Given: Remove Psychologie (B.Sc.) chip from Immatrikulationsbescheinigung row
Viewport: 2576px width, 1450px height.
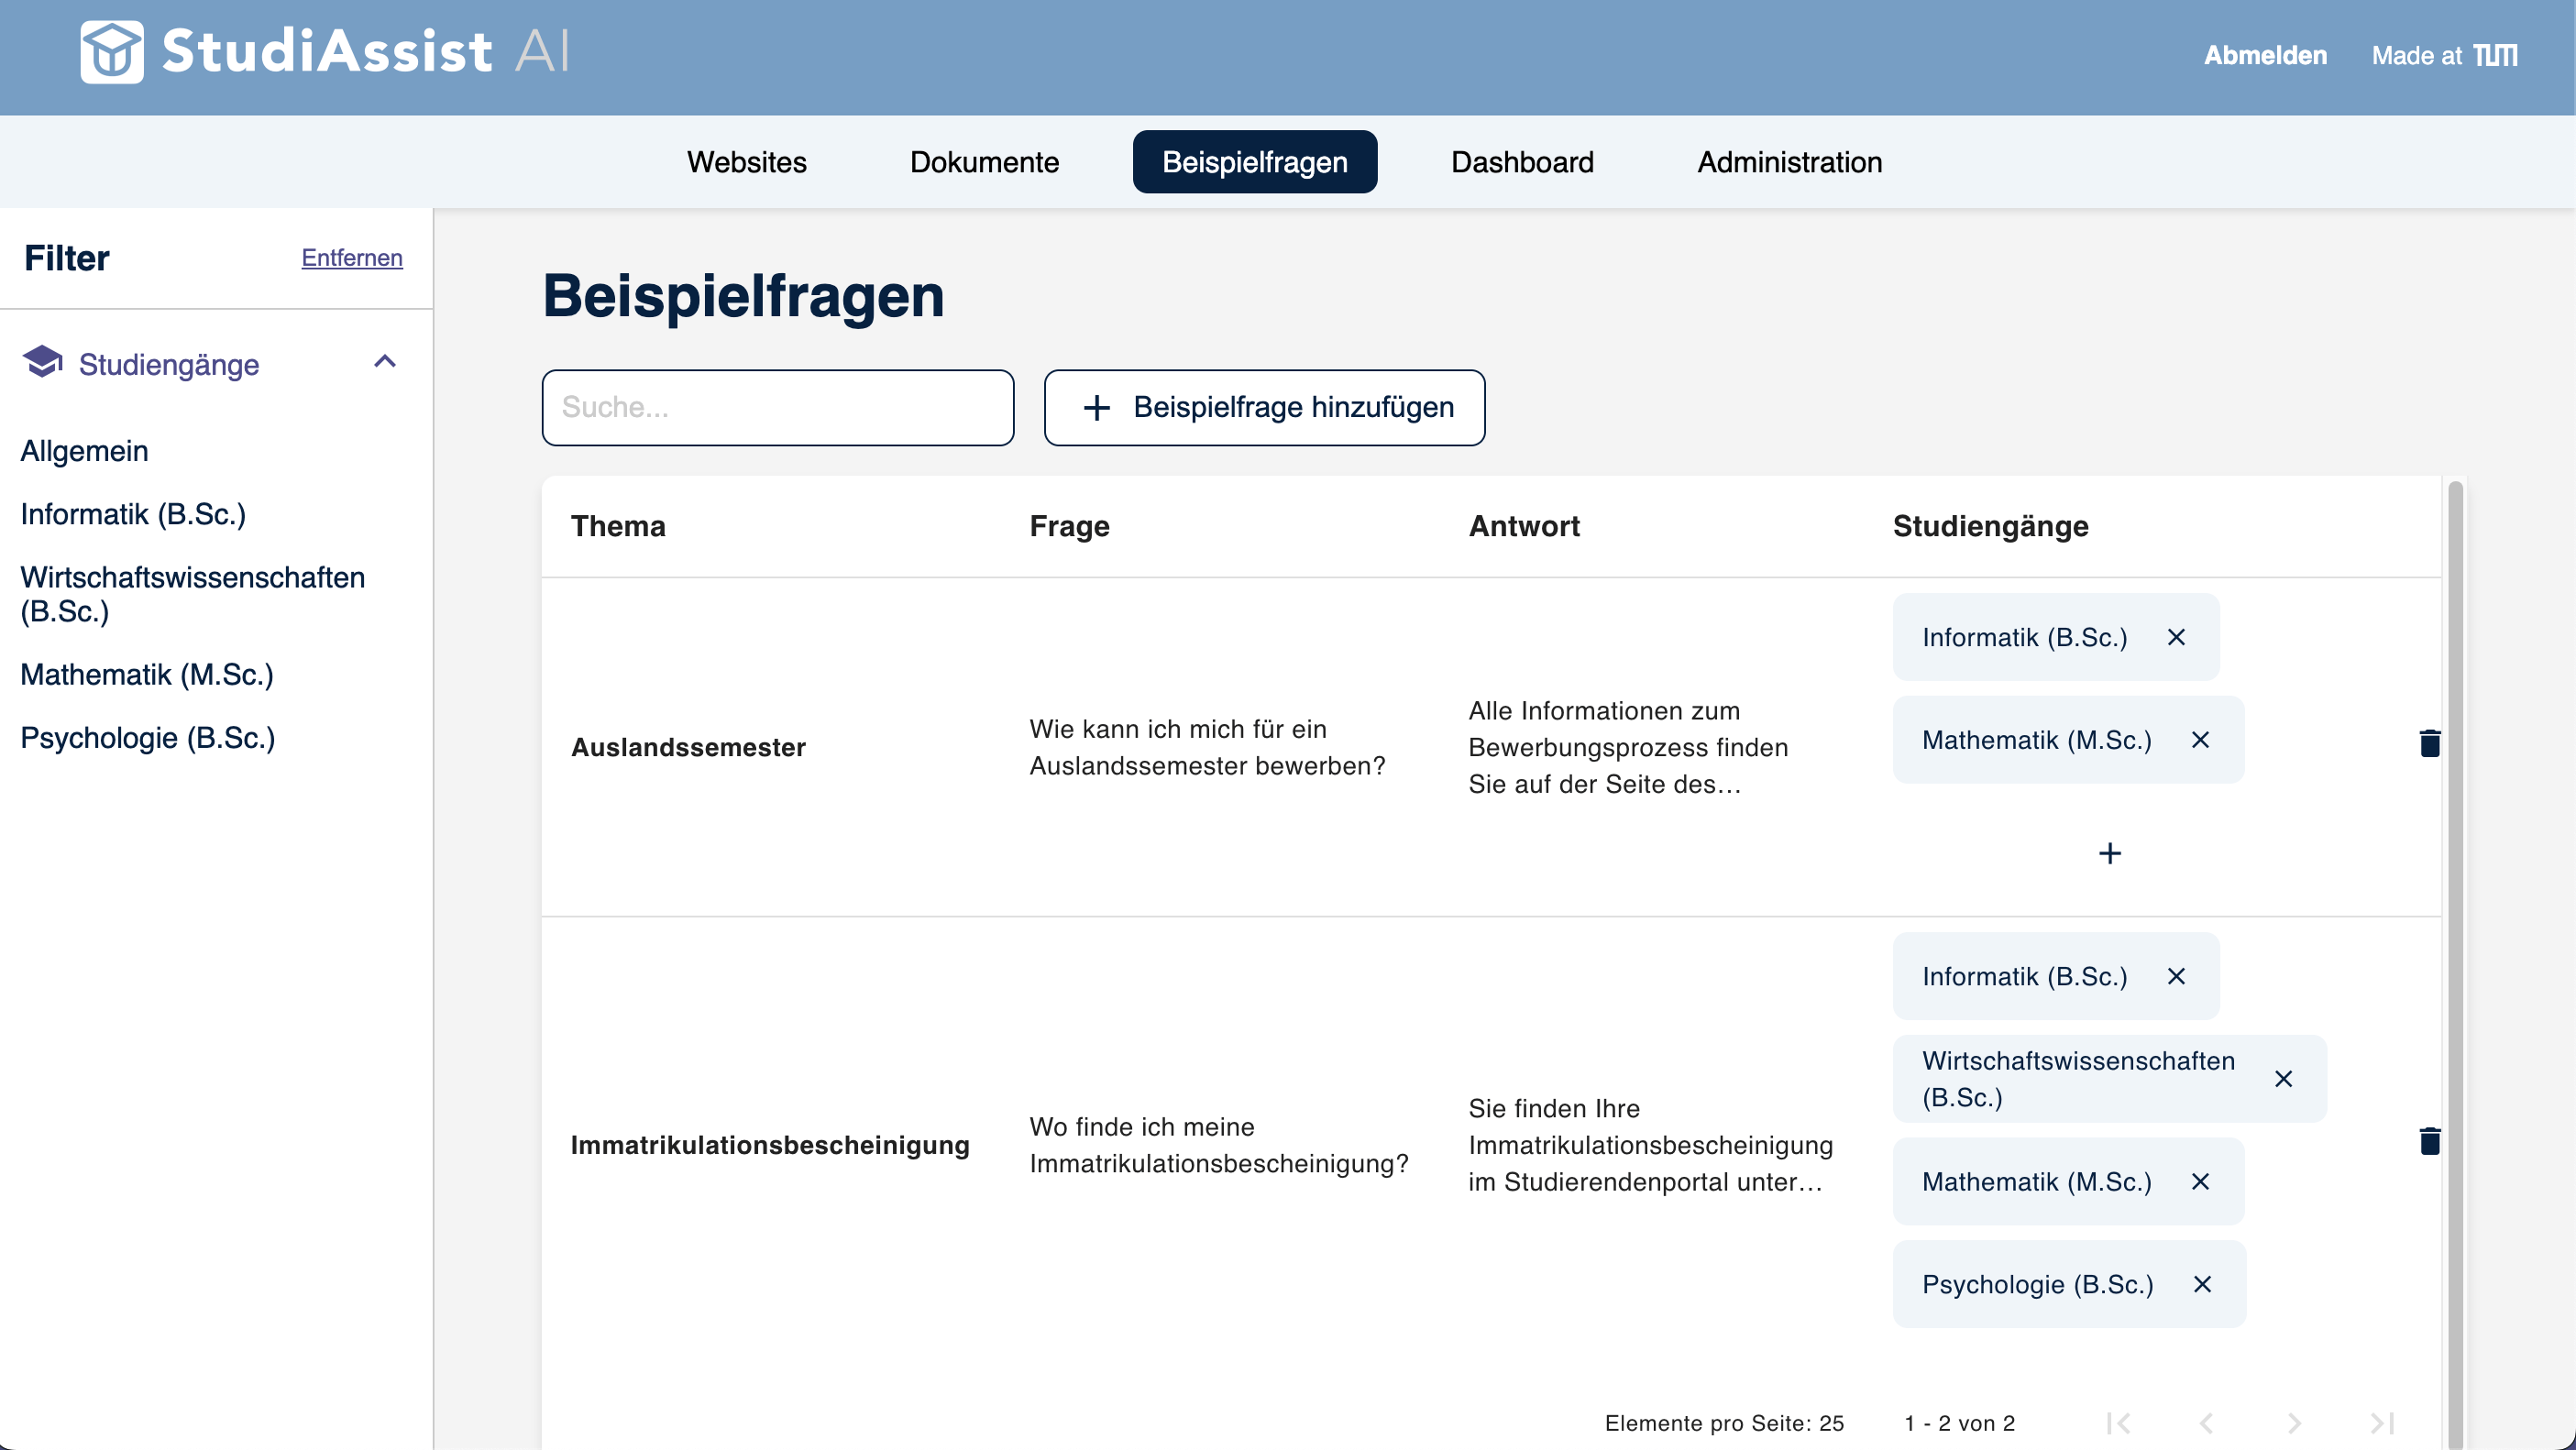Looking at the screenshot, I should click(x=2202, y=1284).
